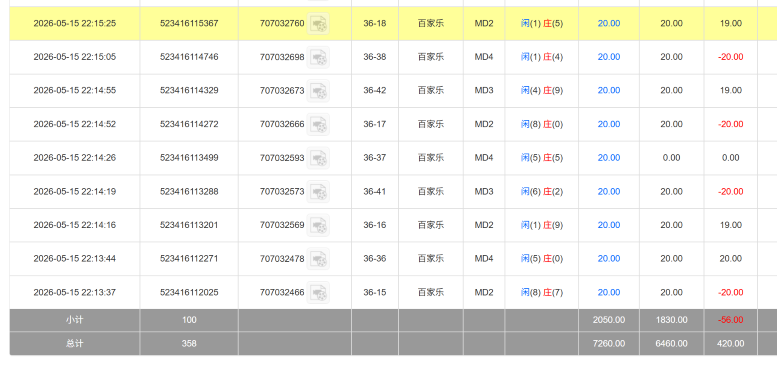The image size is (777, 365).
Task: Select order number 523416114746
Action: pos(189,57)
